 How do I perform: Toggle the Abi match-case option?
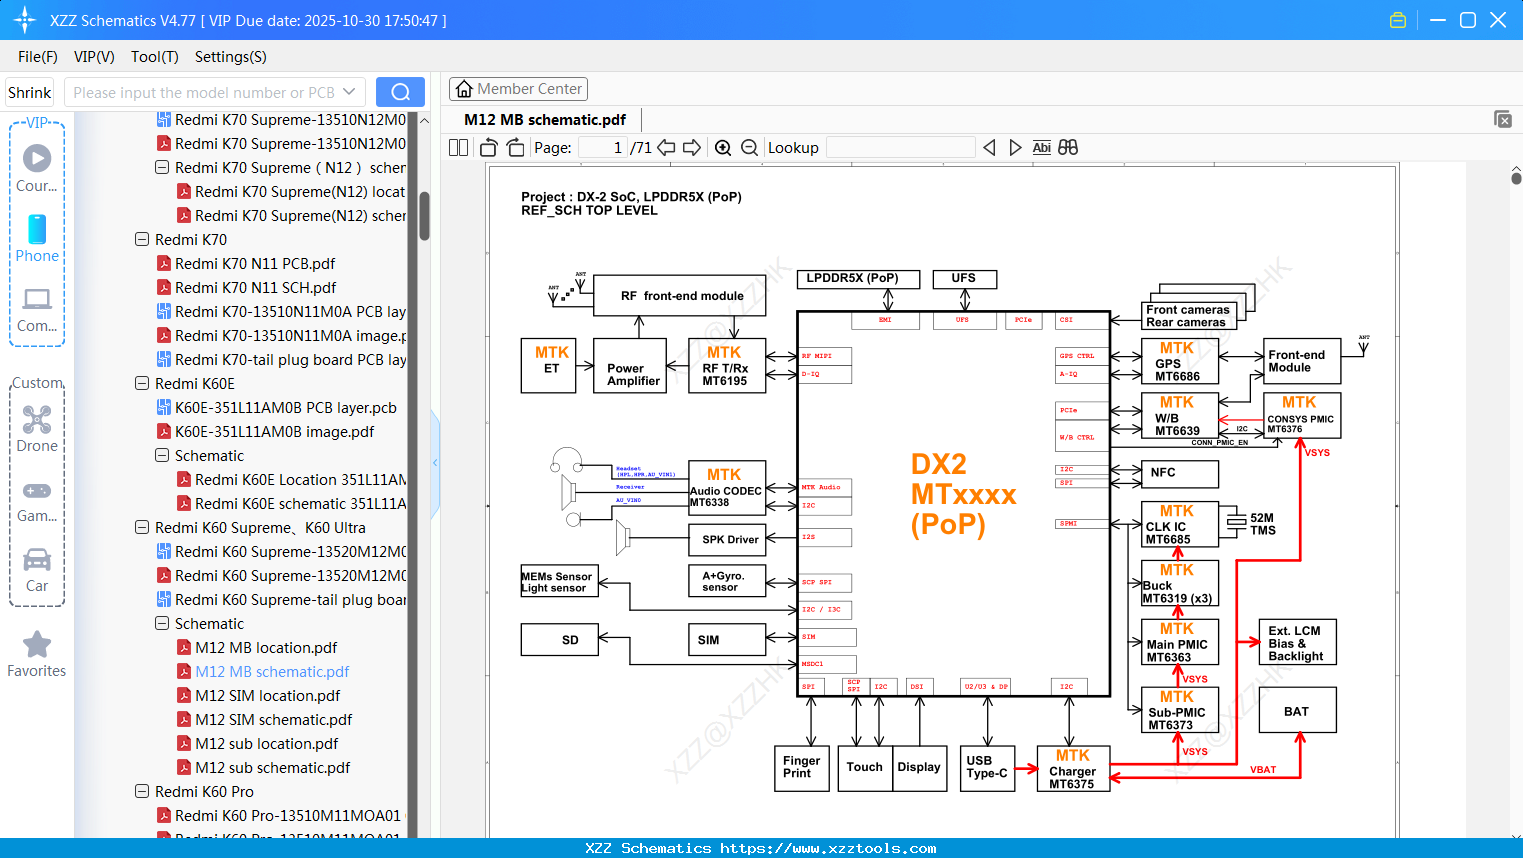click(1042, 147)
